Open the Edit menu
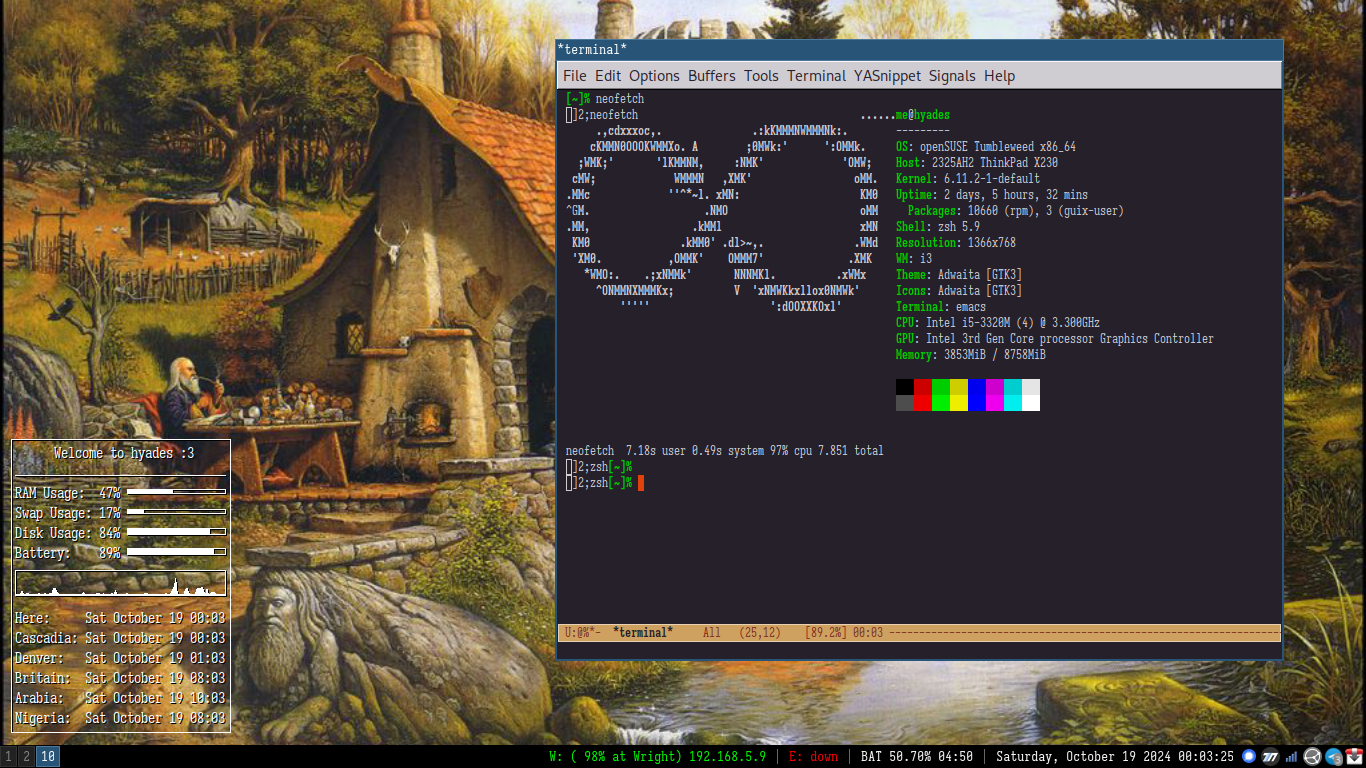This screenshot has height=768, width=1366. (608, 76)
